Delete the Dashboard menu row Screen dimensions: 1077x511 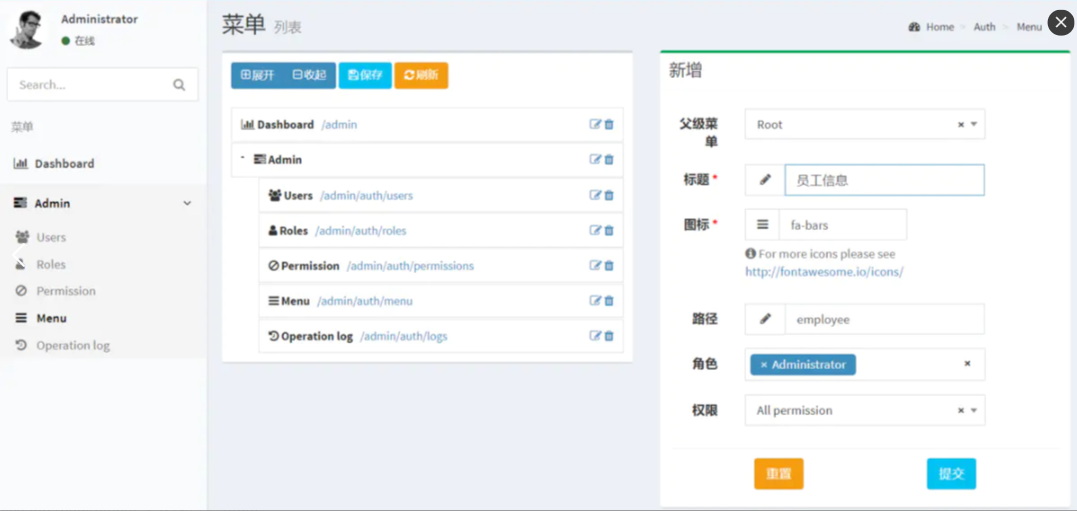[609, 124]
